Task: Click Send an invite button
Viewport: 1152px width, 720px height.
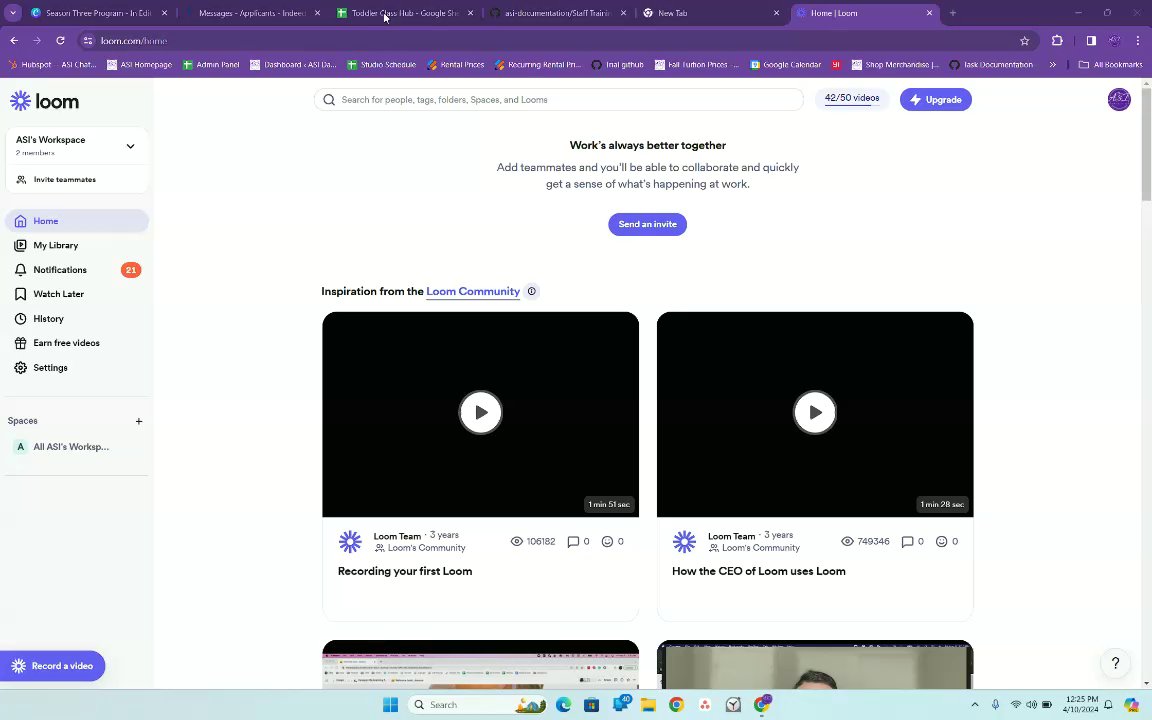Action: tap(647, 224)
